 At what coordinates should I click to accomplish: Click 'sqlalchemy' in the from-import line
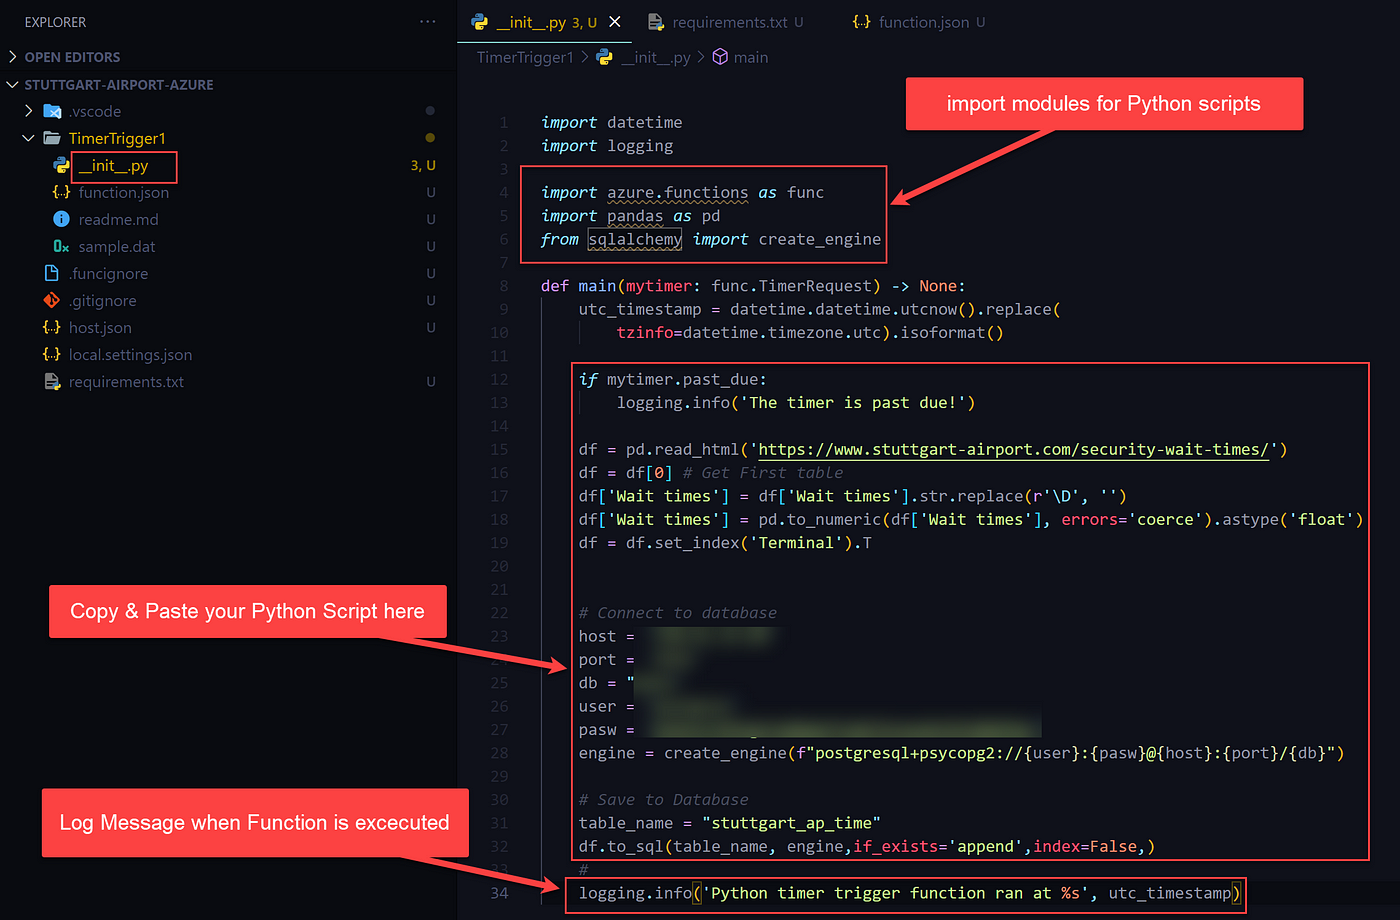pos(635,239)
